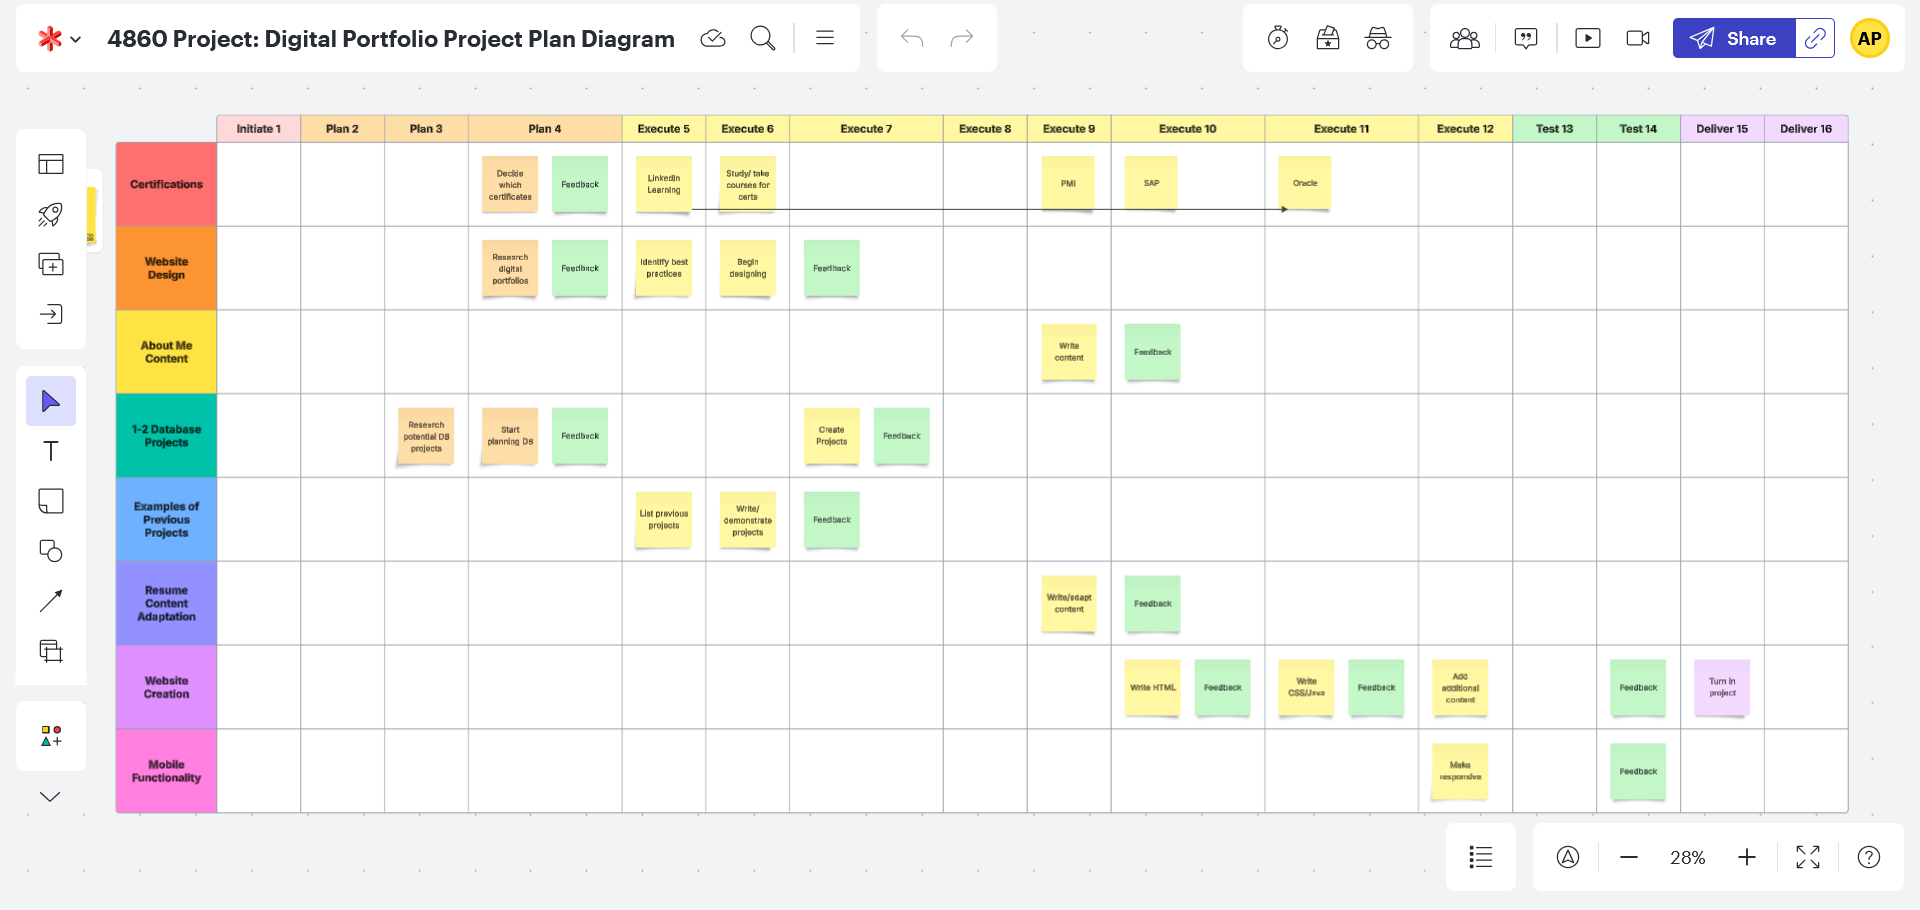The image size is (1920, 910).
Task: Open the Lucid logo dropdown menu
Action: coord(59,39)
